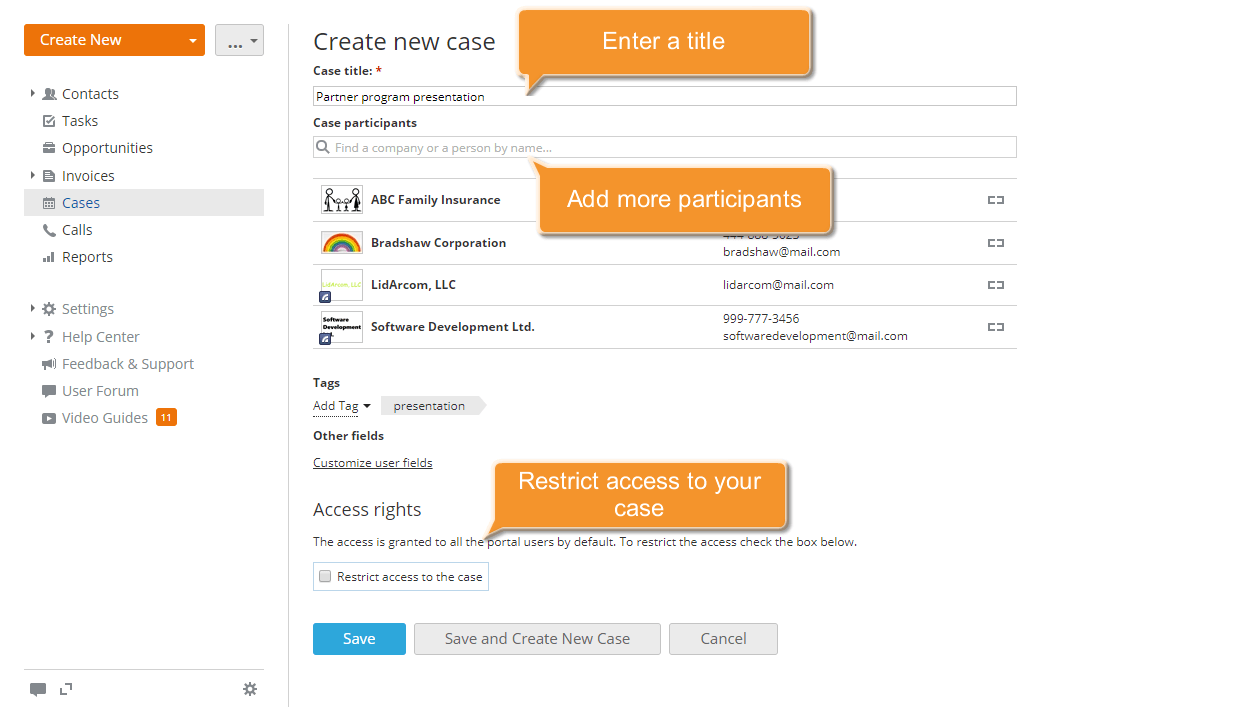Click the expand view icon near bottom left
Viewport: 1240px width, 708px height.
coord(65,689)
